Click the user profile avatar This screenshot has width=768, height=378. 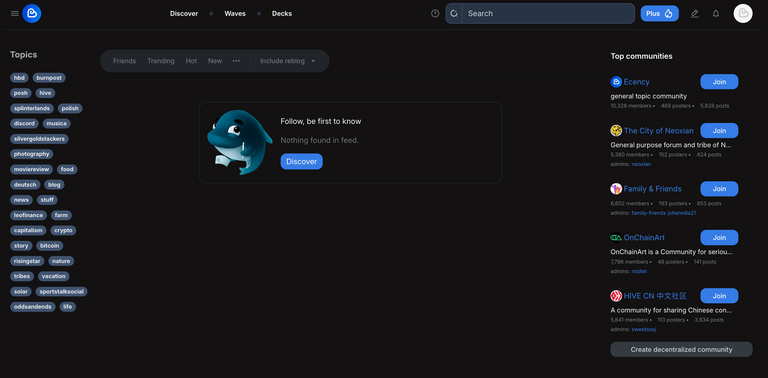[743, 14]
